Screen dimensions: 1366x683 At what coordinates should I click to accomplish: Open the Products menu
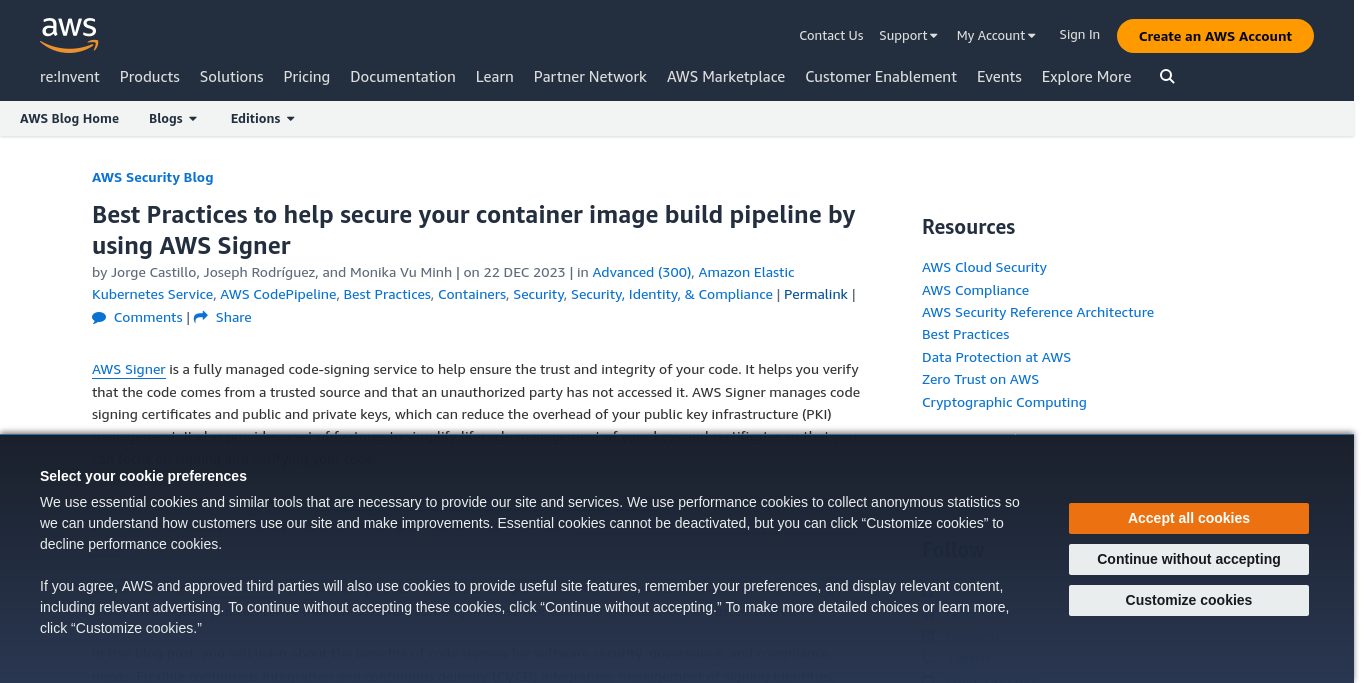tap(149, 77)
